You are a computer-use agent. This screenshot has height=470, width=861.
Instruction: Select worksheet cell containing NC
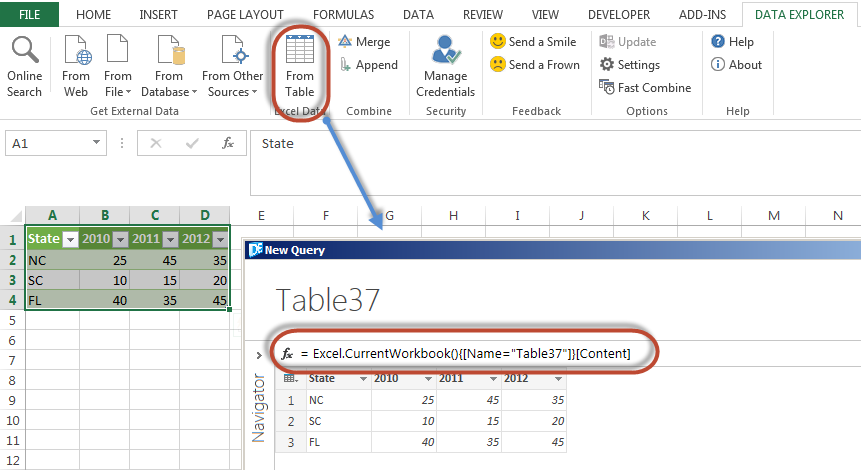(52, 260)
